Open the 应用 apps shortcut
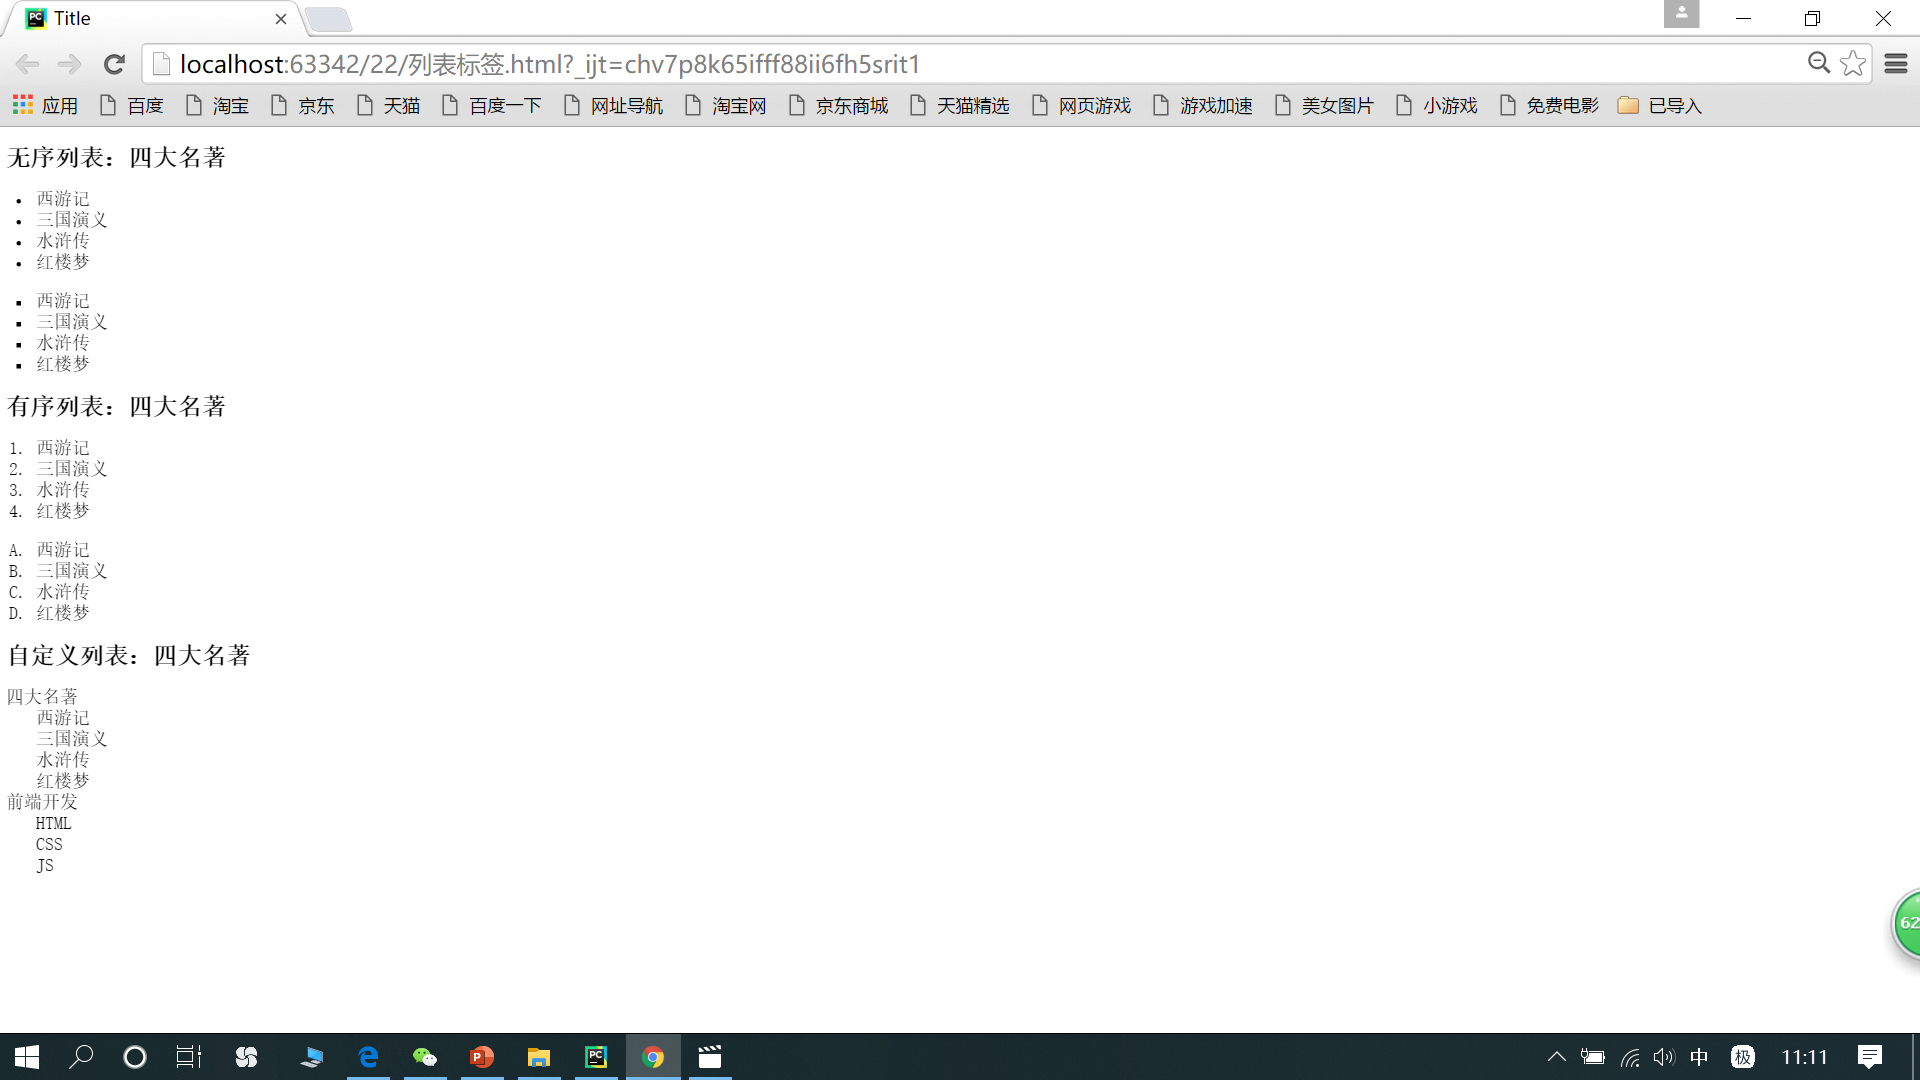Screen dimensions: 1920x1080 coord(45,105)
